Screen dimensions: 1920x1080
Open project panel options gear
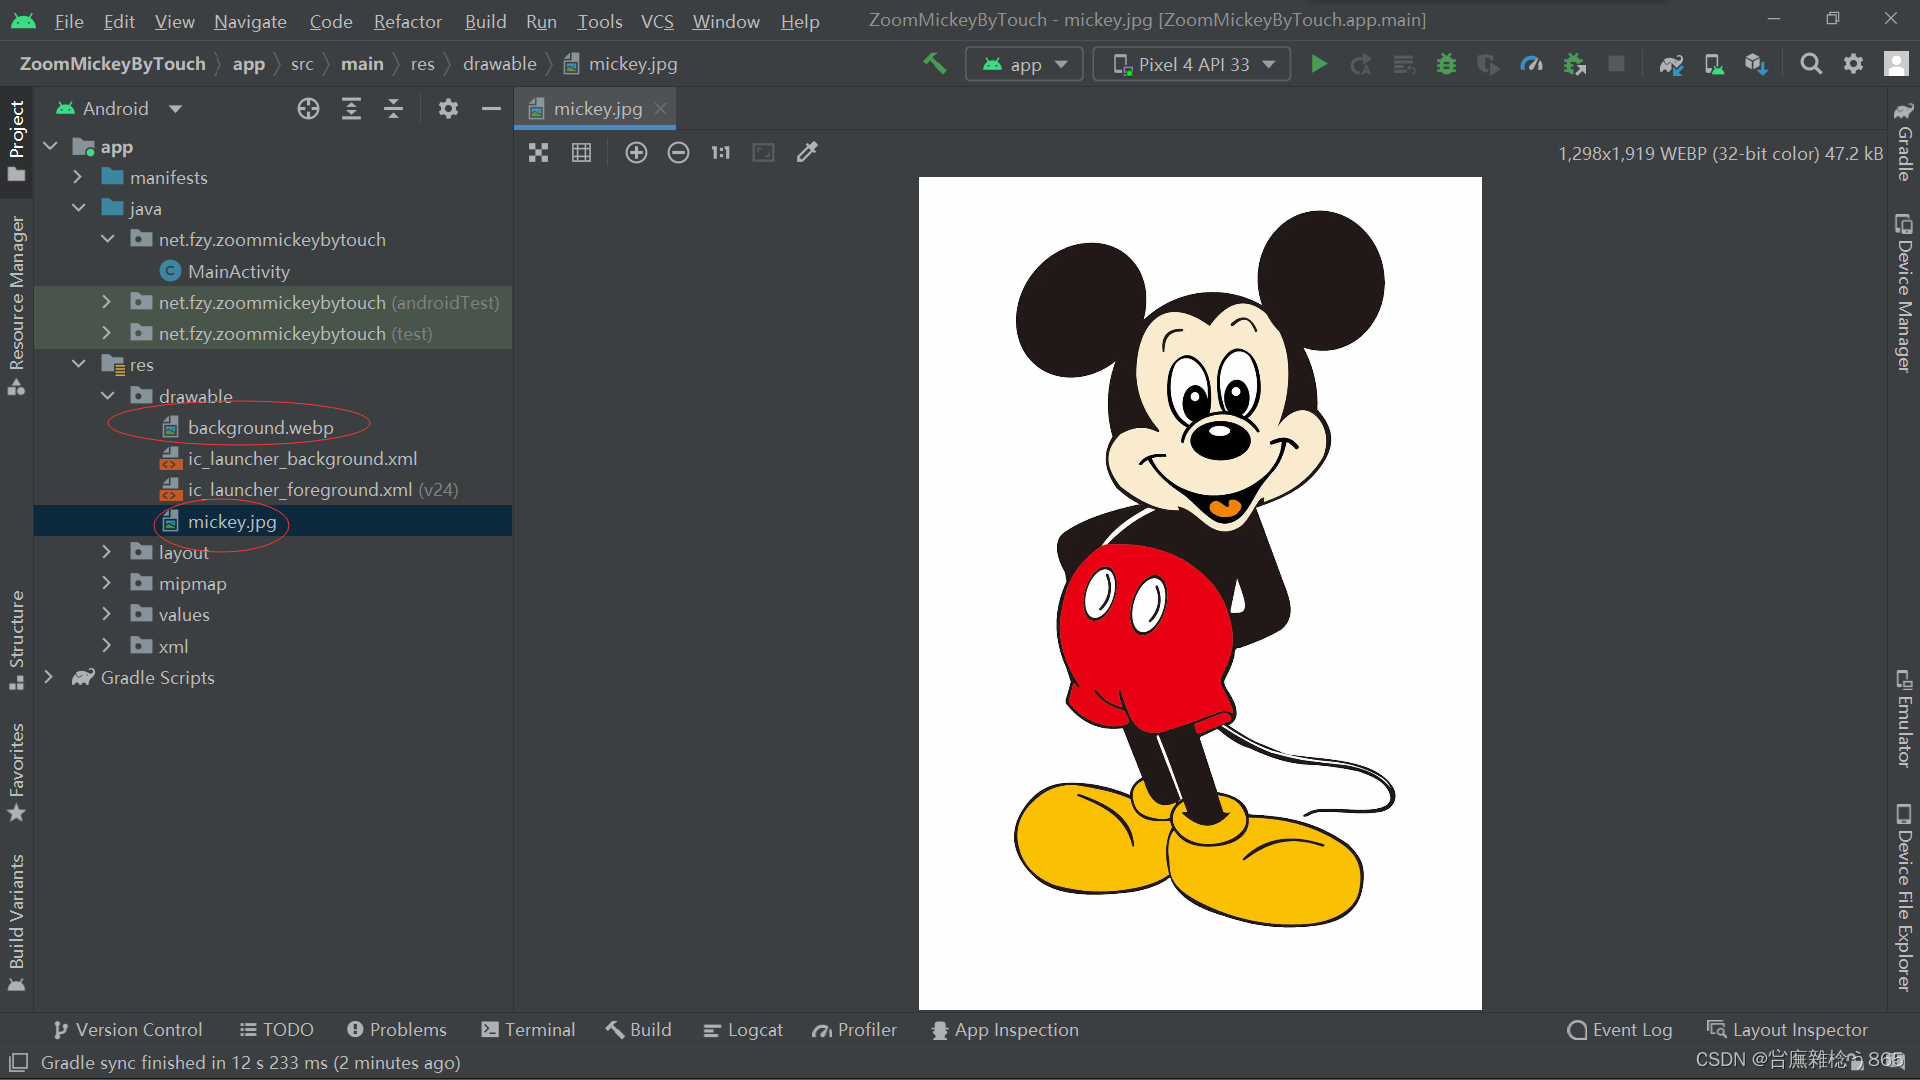coord(448,109)
